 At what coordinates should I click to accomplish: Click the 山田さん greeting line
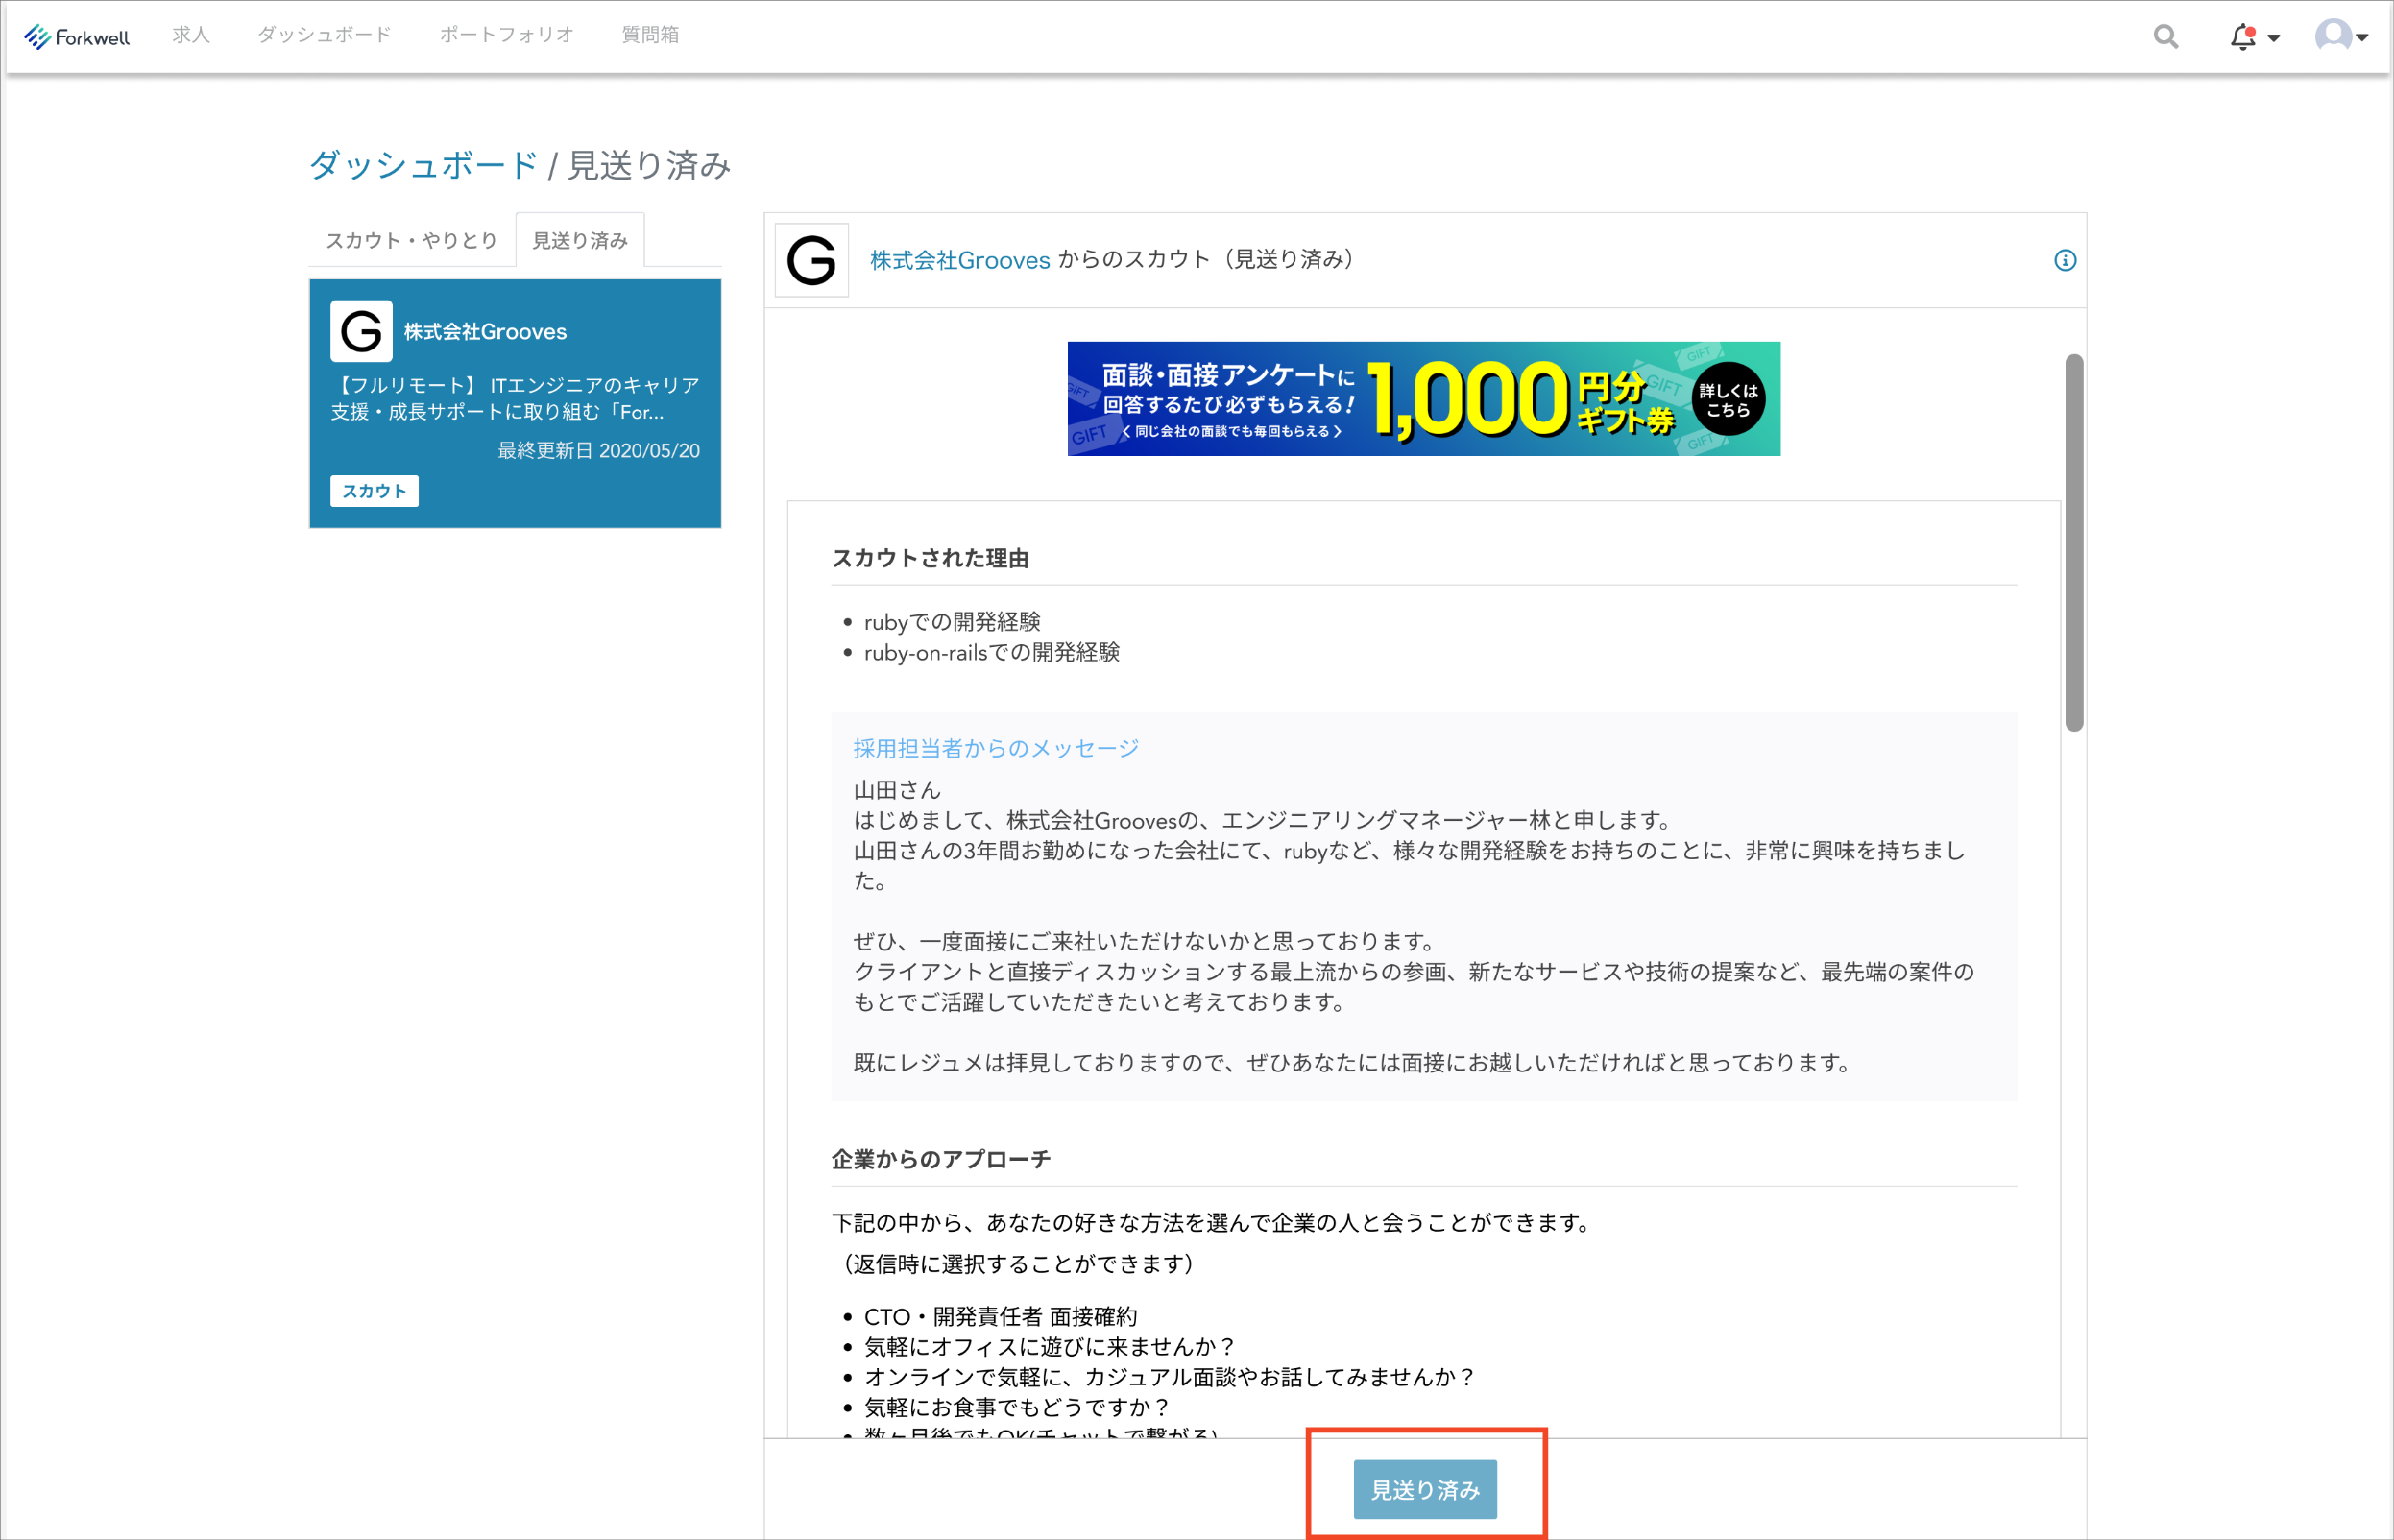897,790
